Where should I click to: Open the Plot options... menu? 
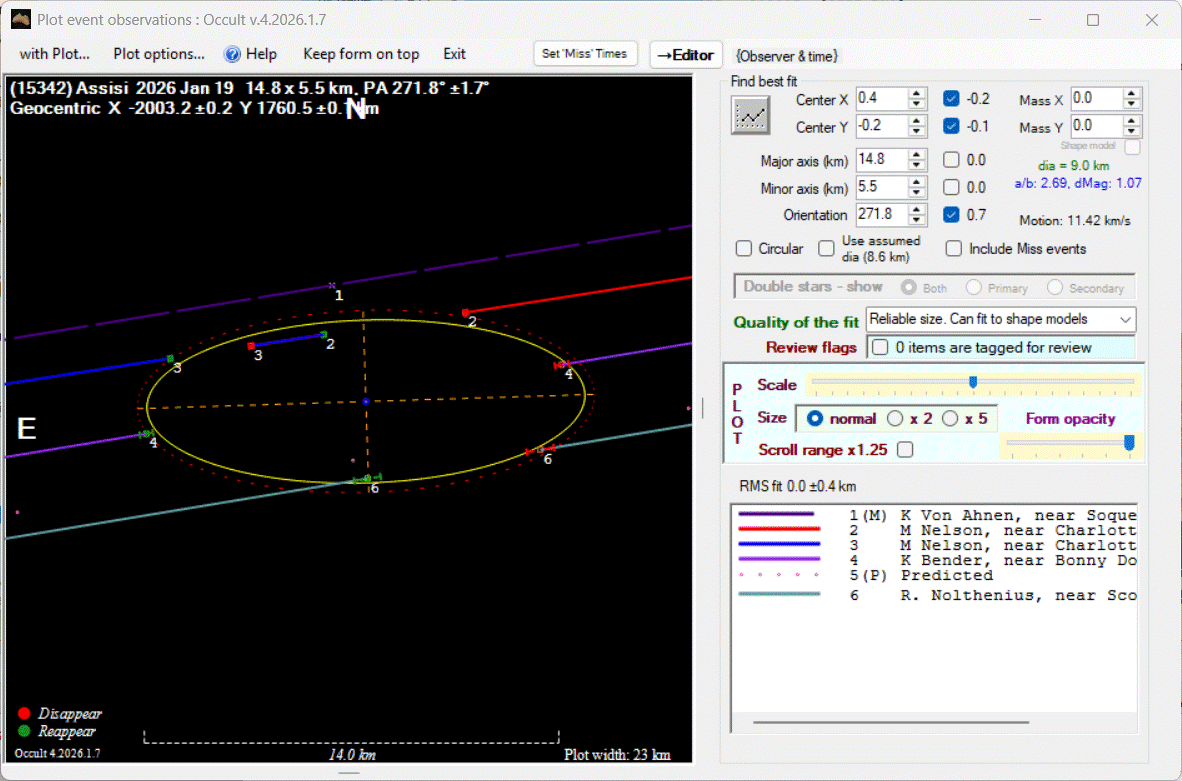(x=159, y=54)
